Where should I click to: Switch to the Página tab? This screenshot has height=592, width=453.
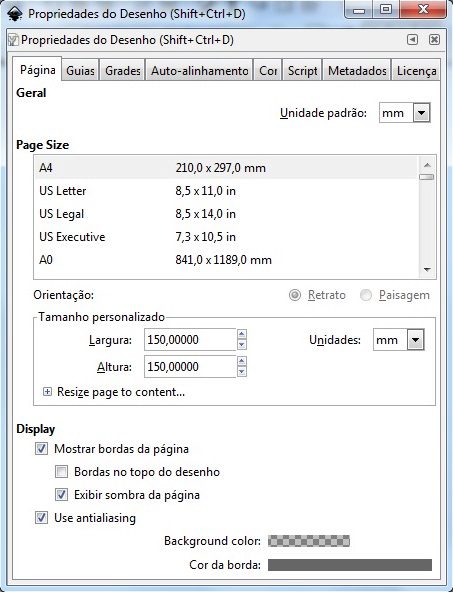pyautogui.click(x=37, y=69)
